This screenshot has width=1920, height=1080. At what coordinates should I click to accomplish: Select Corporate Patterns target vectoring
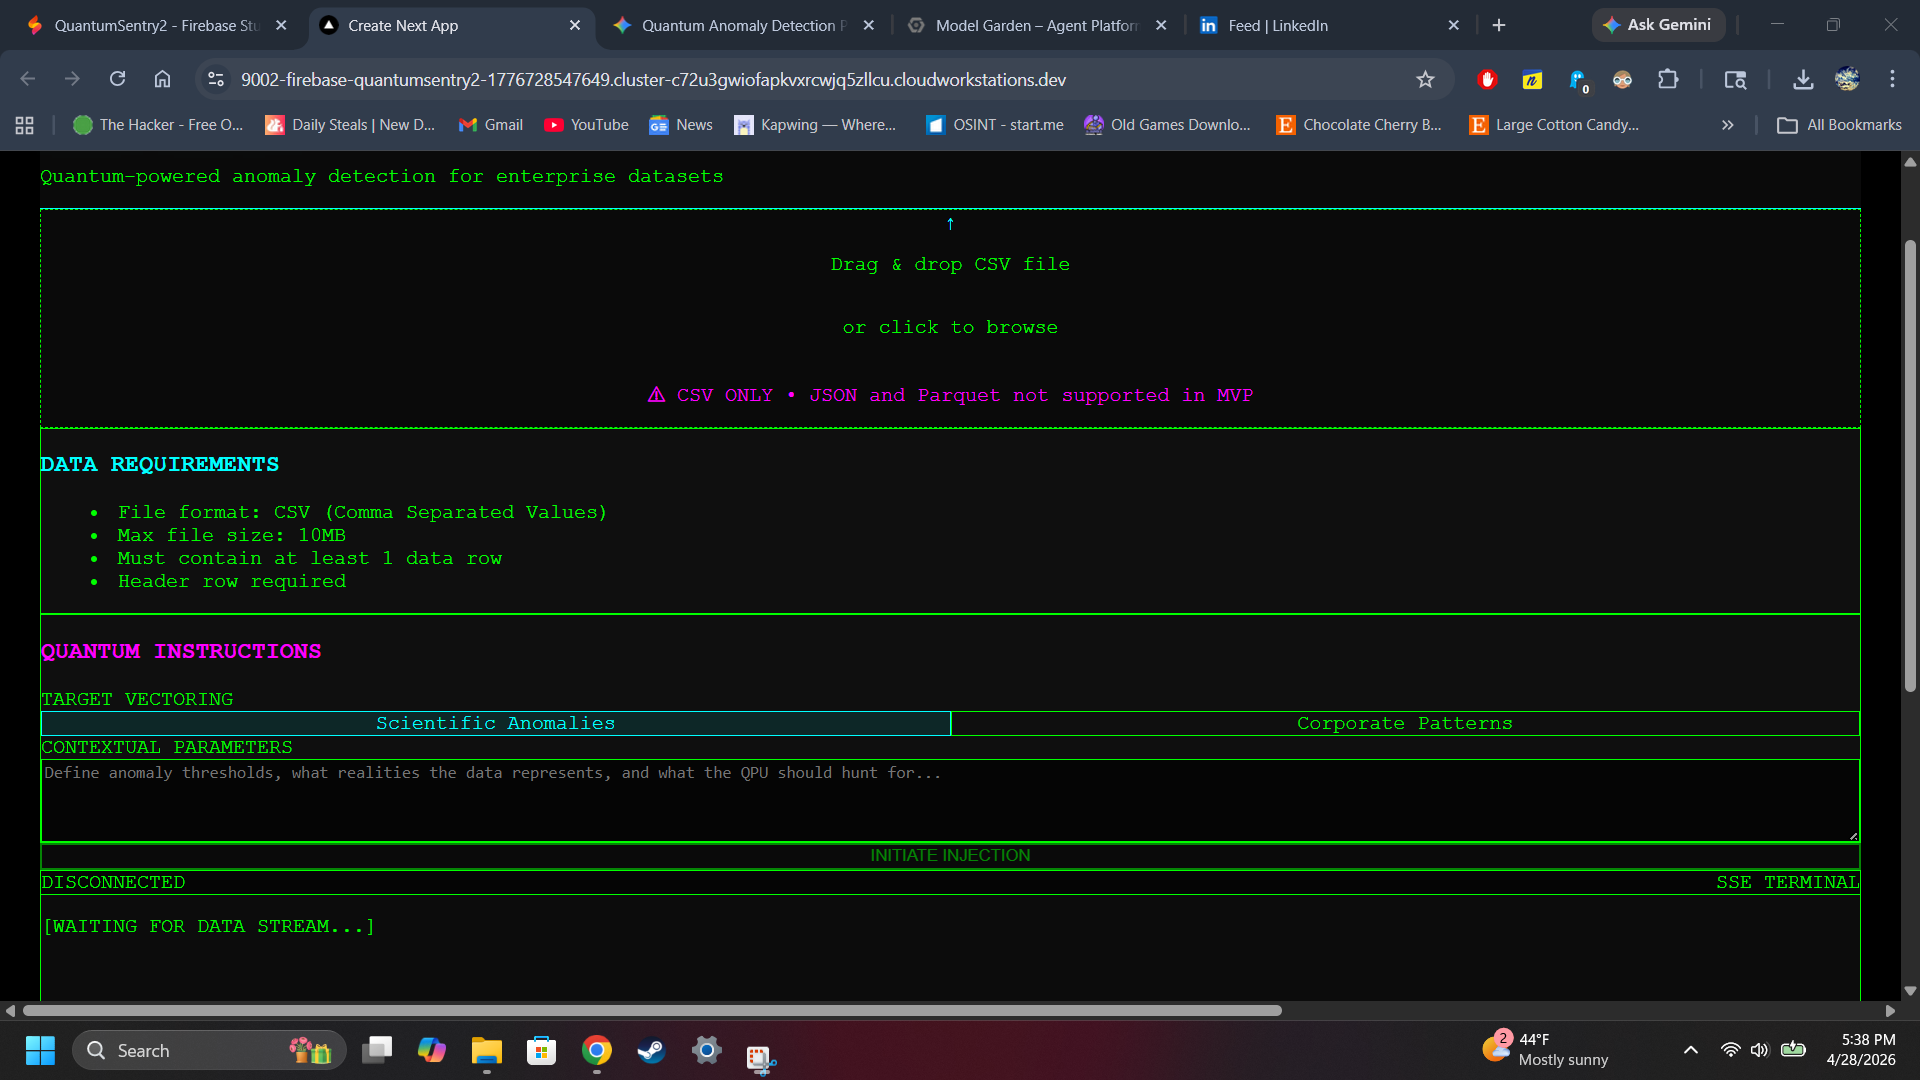(x=1405, y=723)
